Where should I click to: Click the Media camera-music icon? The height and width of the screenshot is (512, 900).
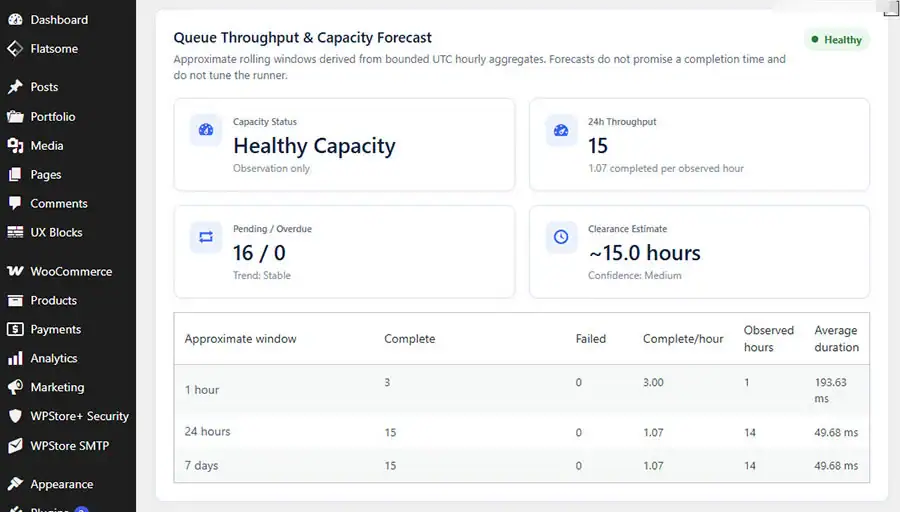point(15,146)
